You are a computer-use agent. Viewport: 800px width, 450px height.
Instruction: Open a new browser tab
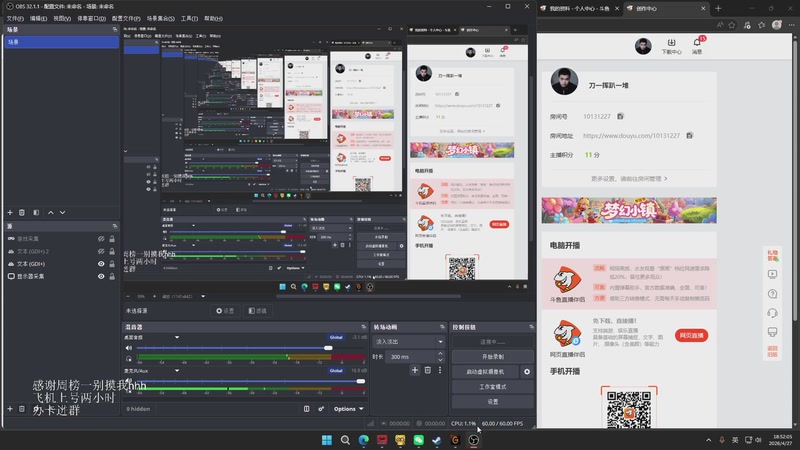pyautogui.click(x=718, y=8)
